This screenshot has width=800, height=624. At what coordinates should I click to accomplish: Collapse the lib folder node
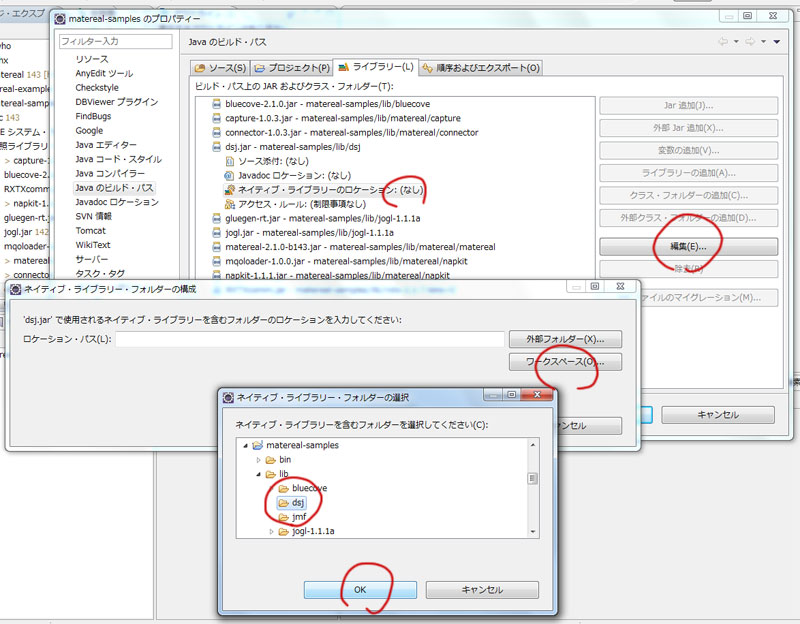(258, 474)
